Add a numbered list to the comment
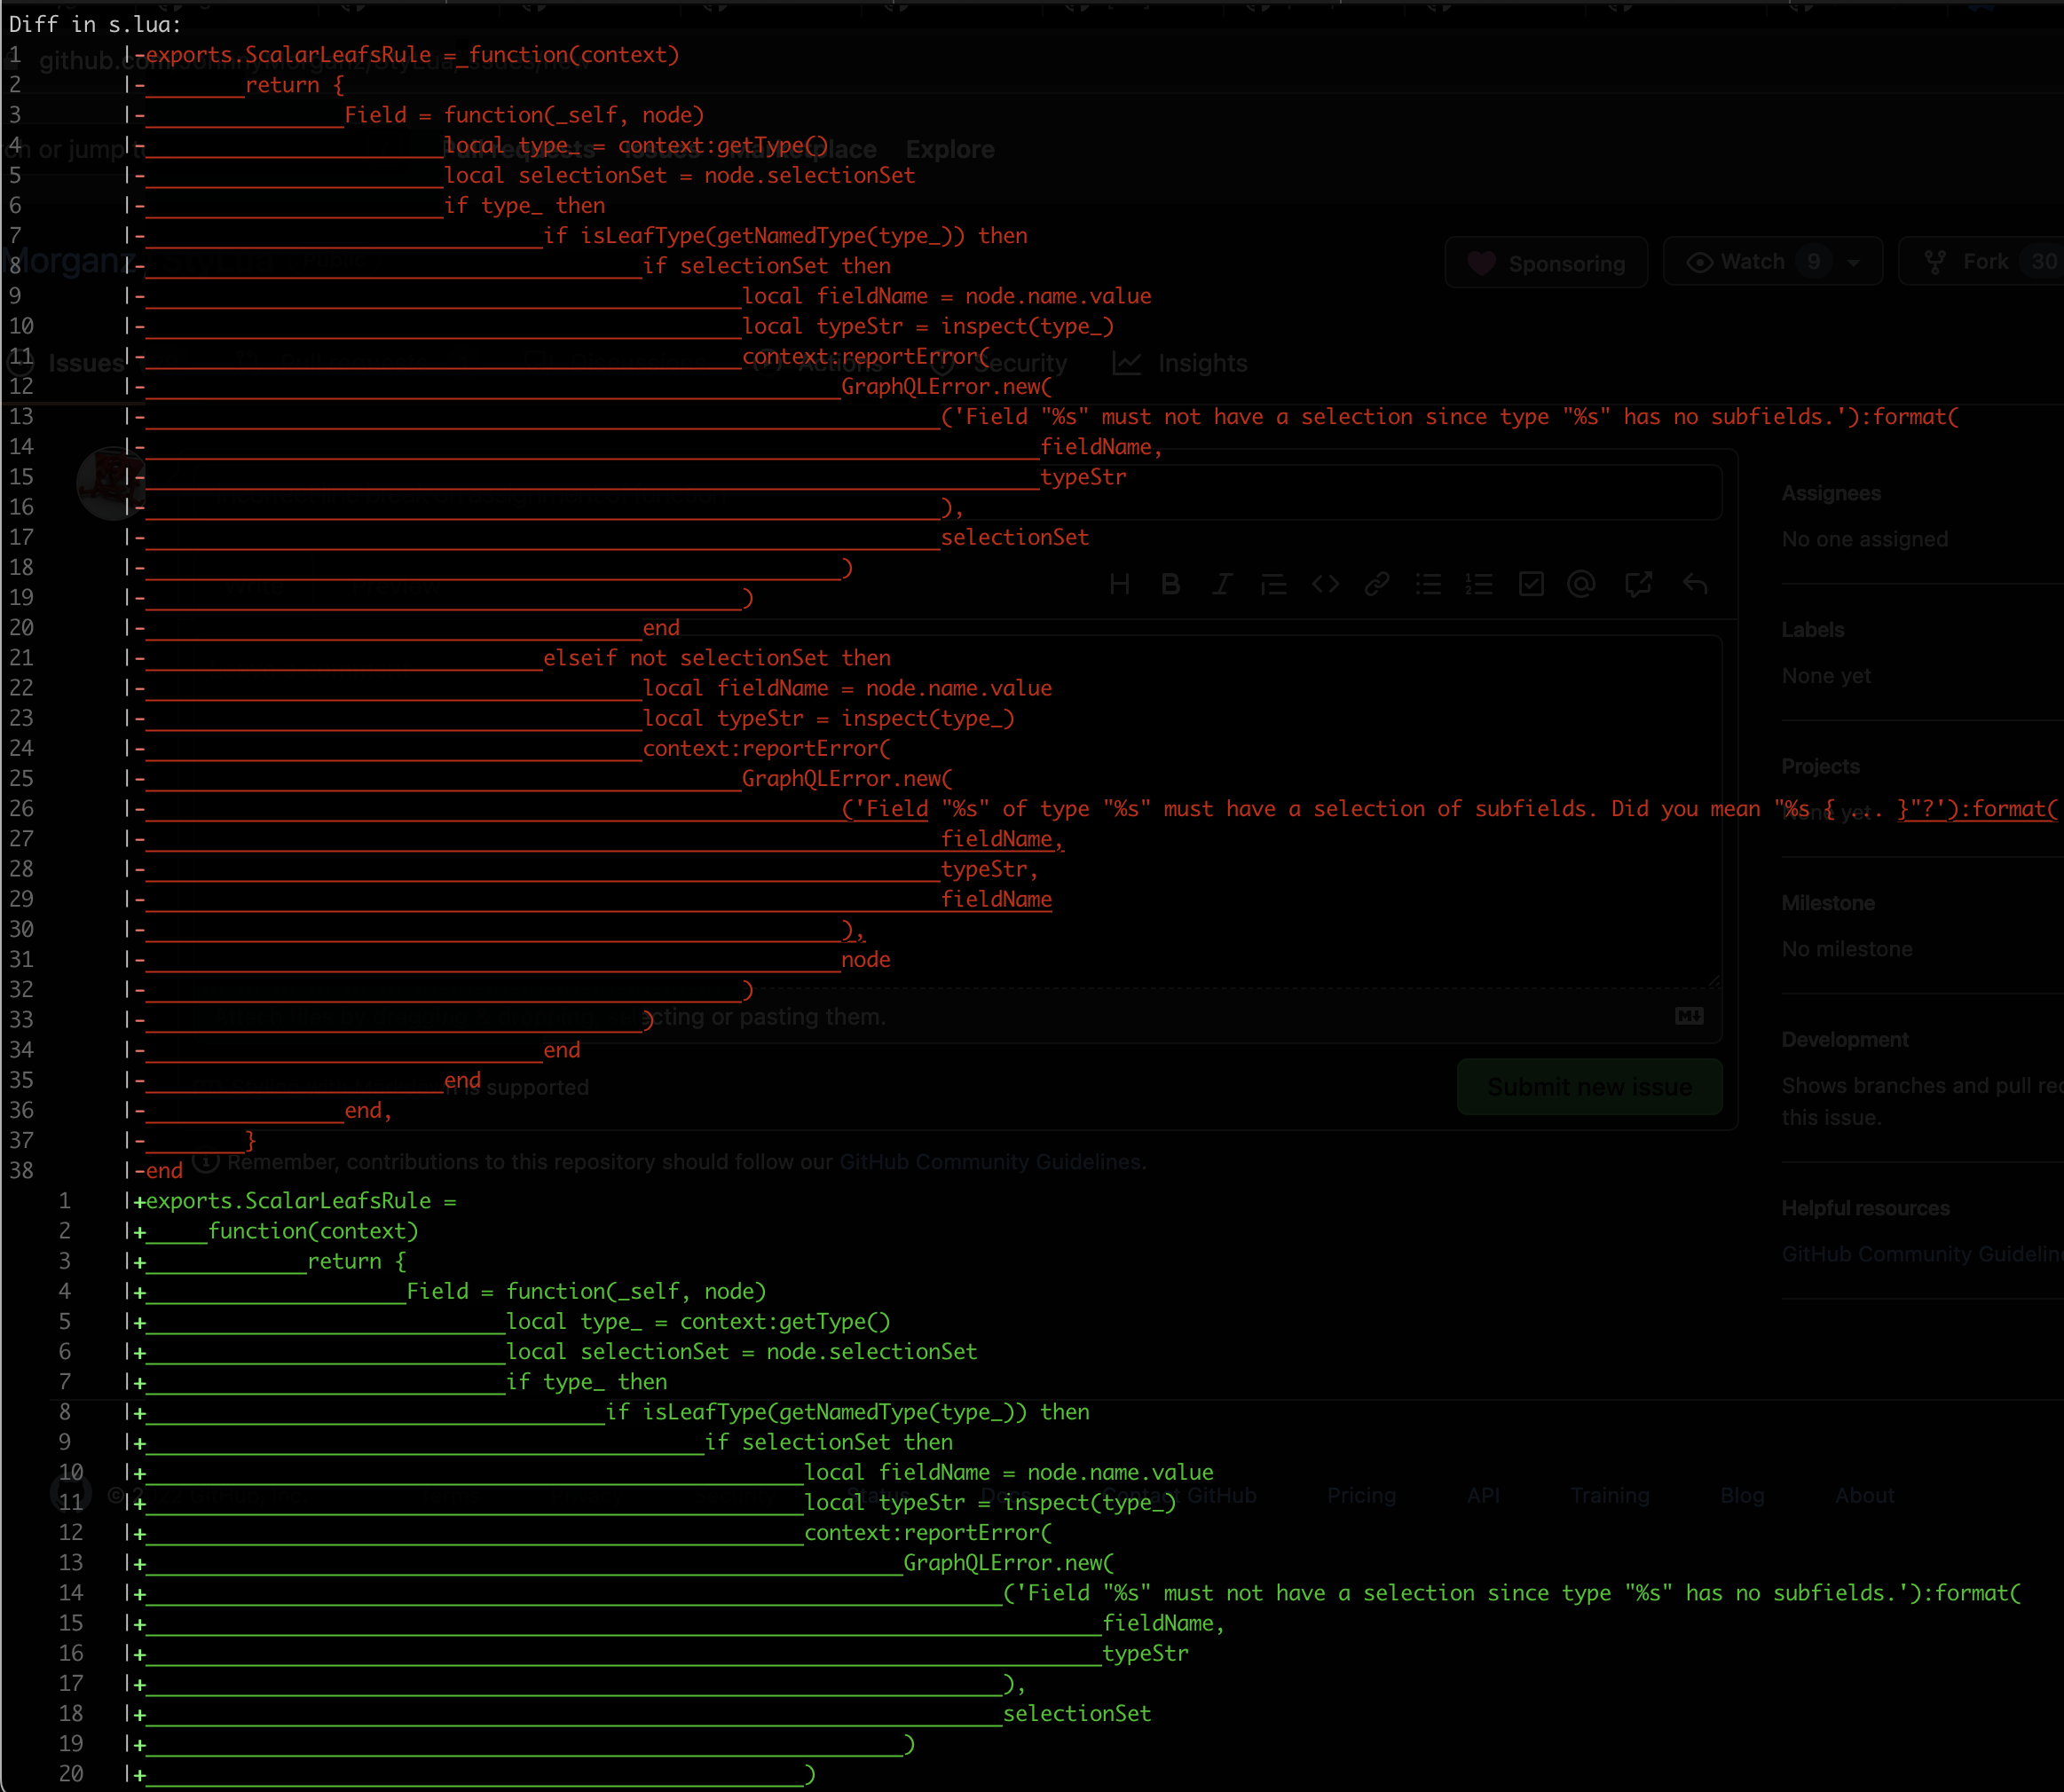Screen dimensions: 2064x1792 pos(1479,585)
